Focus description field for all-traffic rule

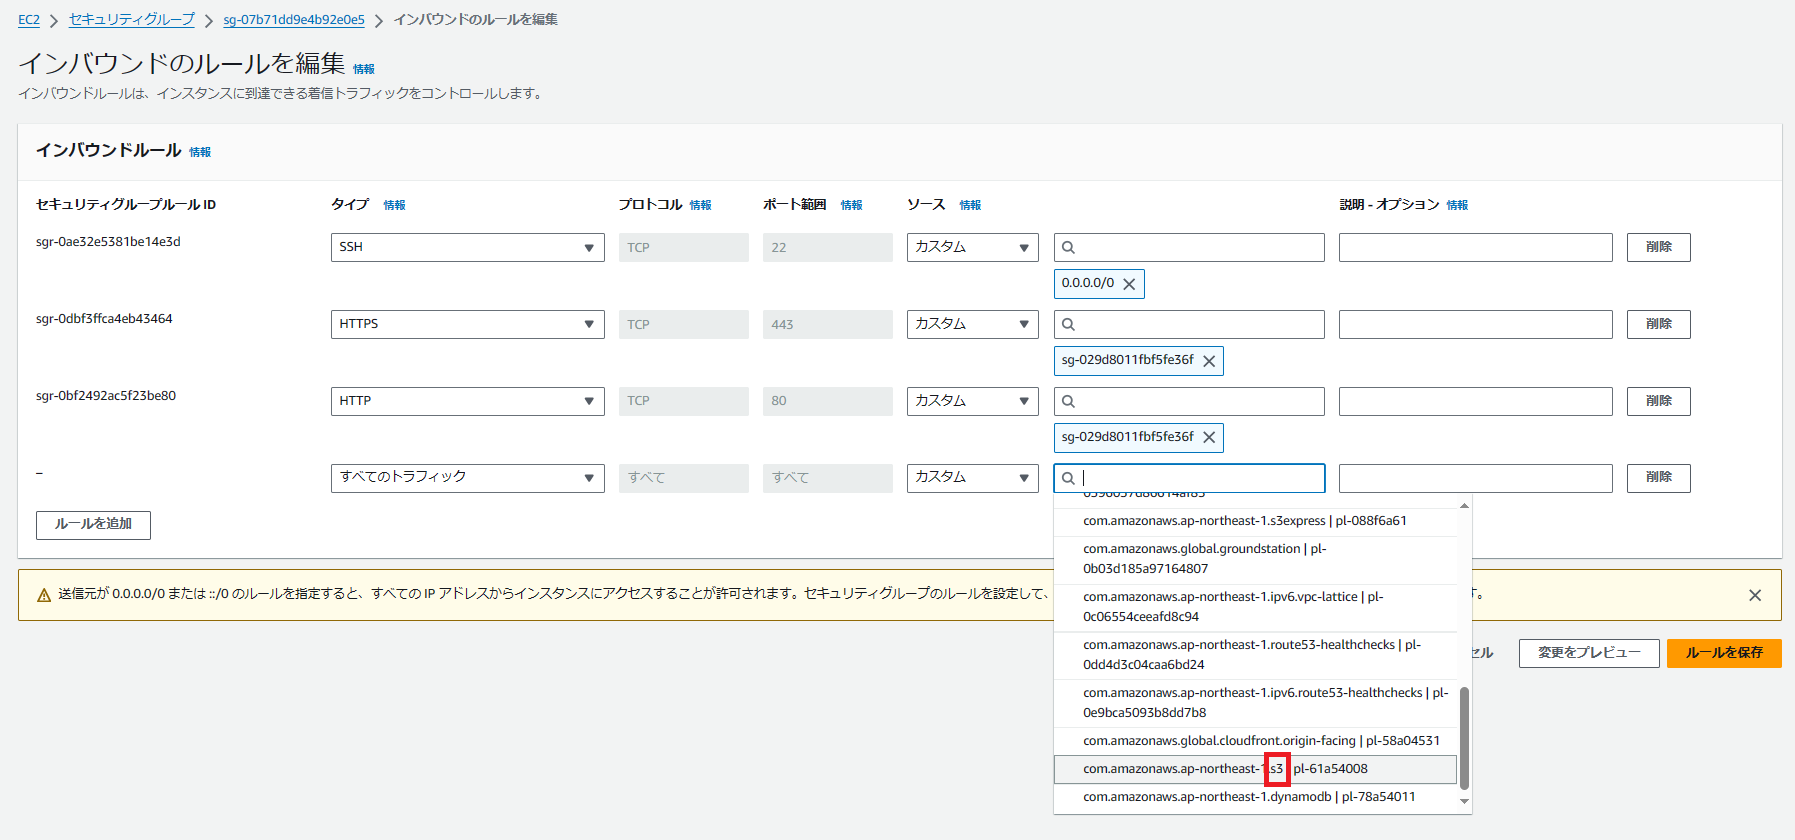pos(1476,478)
